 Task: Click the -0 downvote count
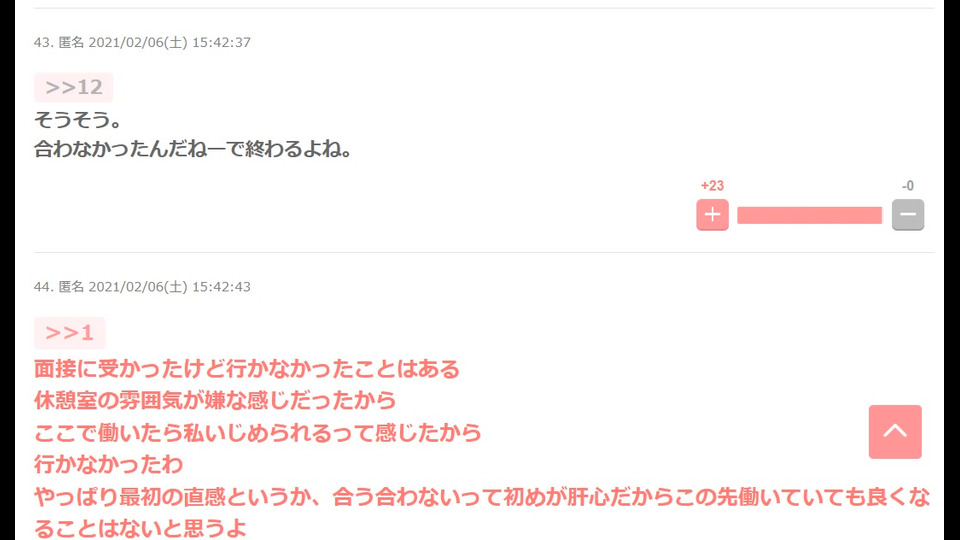(907, 186)
